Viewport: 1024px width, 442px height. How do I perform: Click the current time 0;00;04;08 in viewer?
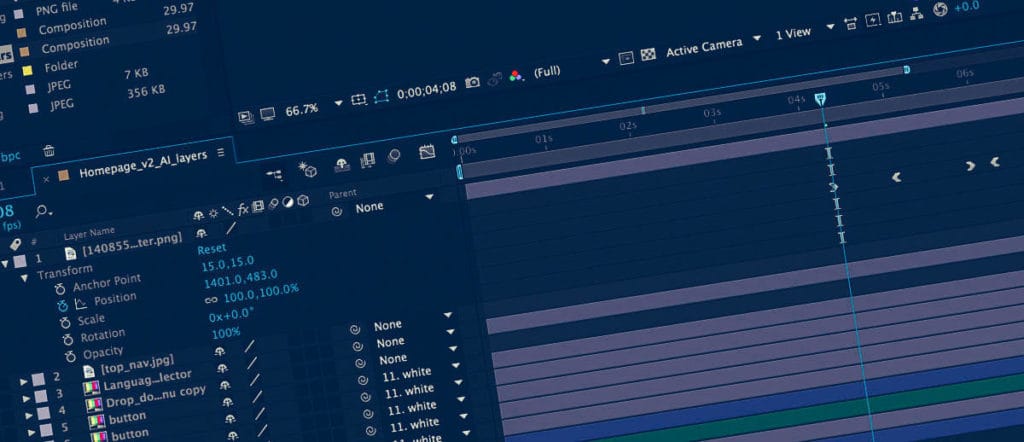point(426,89)
